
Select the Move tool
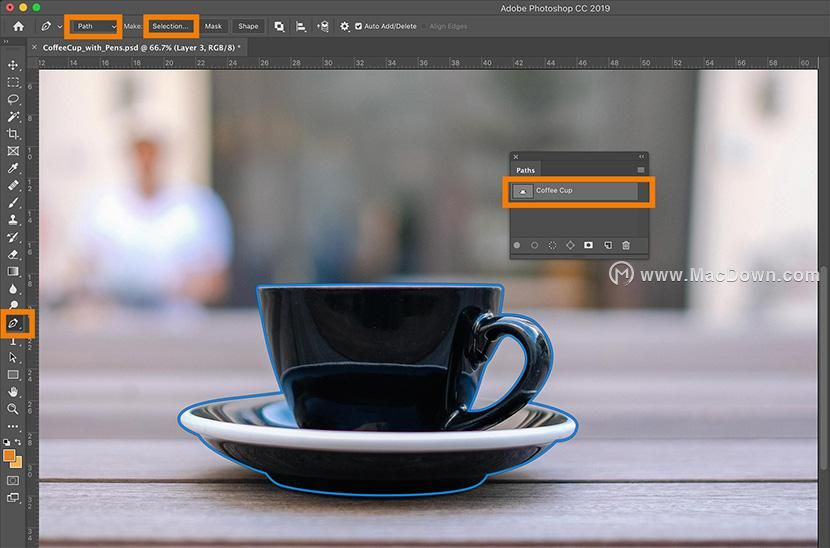pyautogui.click(x=13, y=65)
